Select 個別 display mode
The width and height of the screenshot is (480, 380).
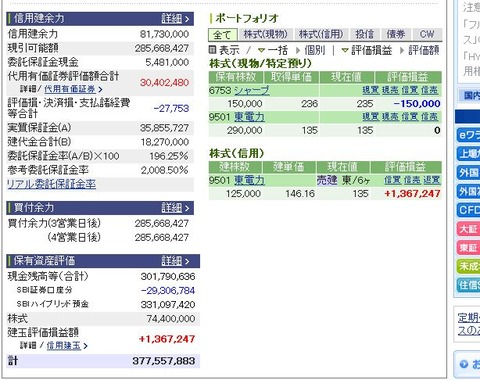point(315,50)
